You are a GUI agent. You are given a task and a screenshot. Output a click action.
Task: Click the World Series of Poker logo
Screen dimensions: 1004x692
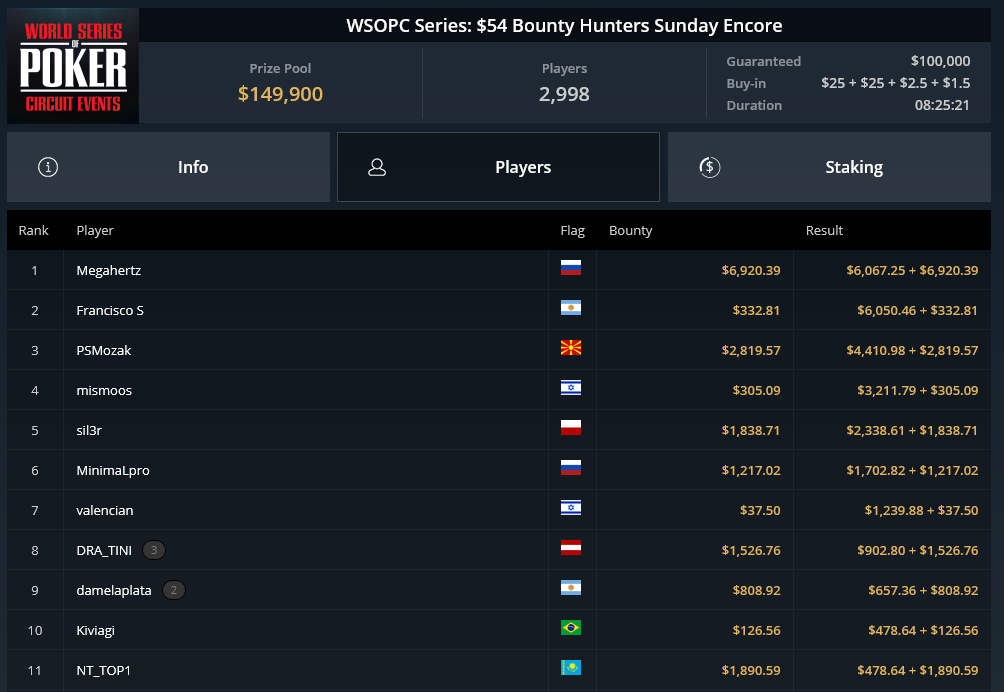point(73,66)
